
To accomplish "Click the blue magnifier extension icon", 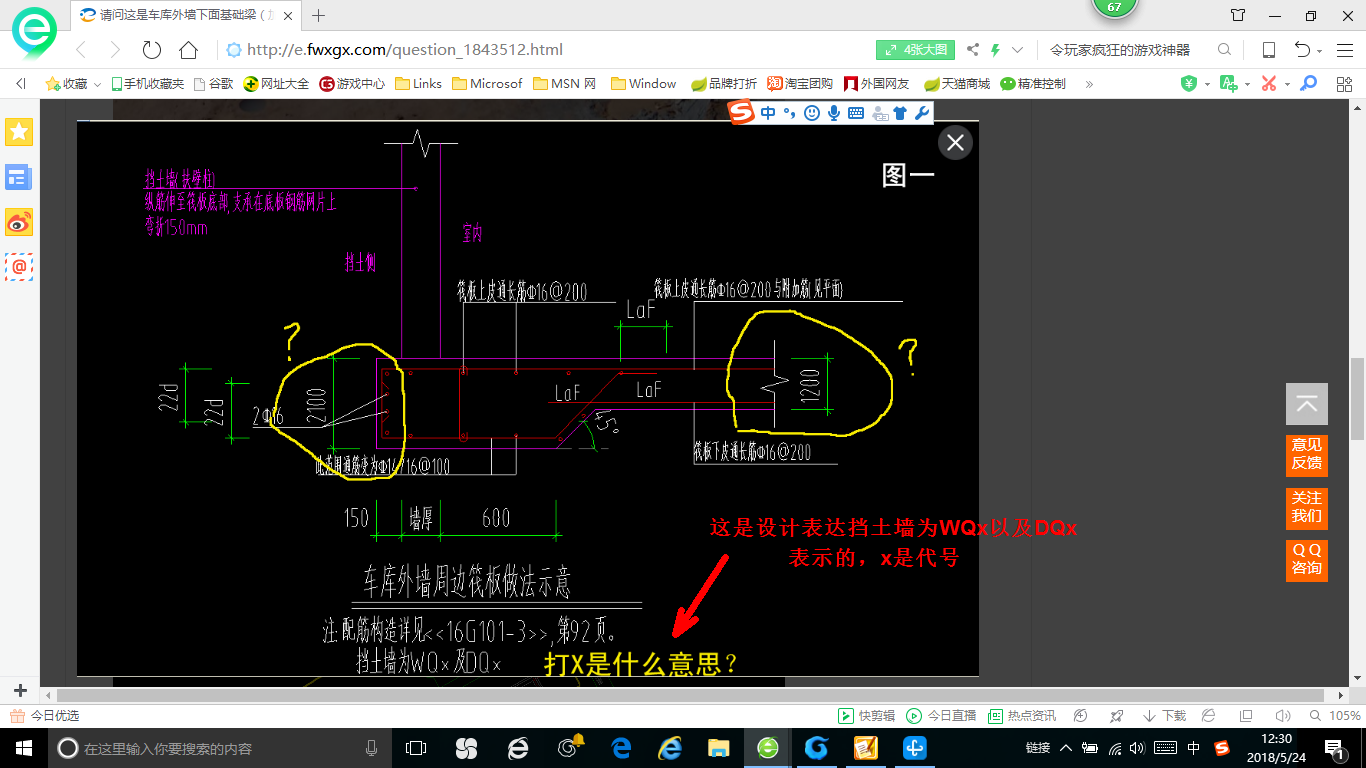I will [1308, 84].
